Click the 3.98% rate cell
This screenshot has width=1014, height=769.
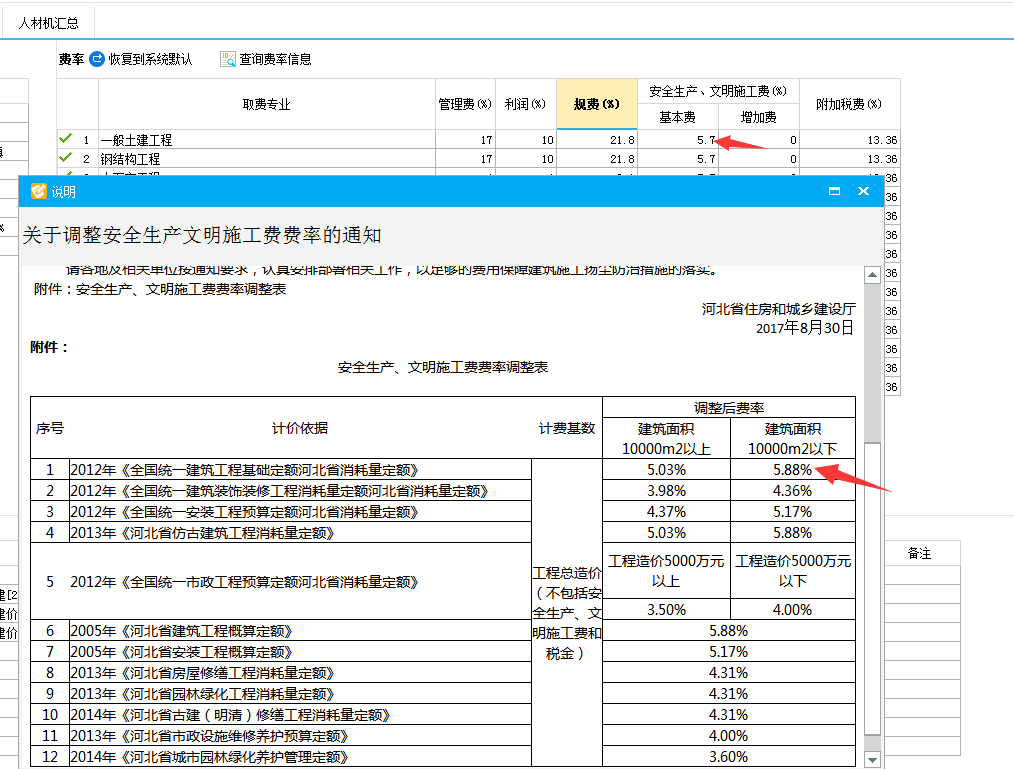[x=666, y=491]
